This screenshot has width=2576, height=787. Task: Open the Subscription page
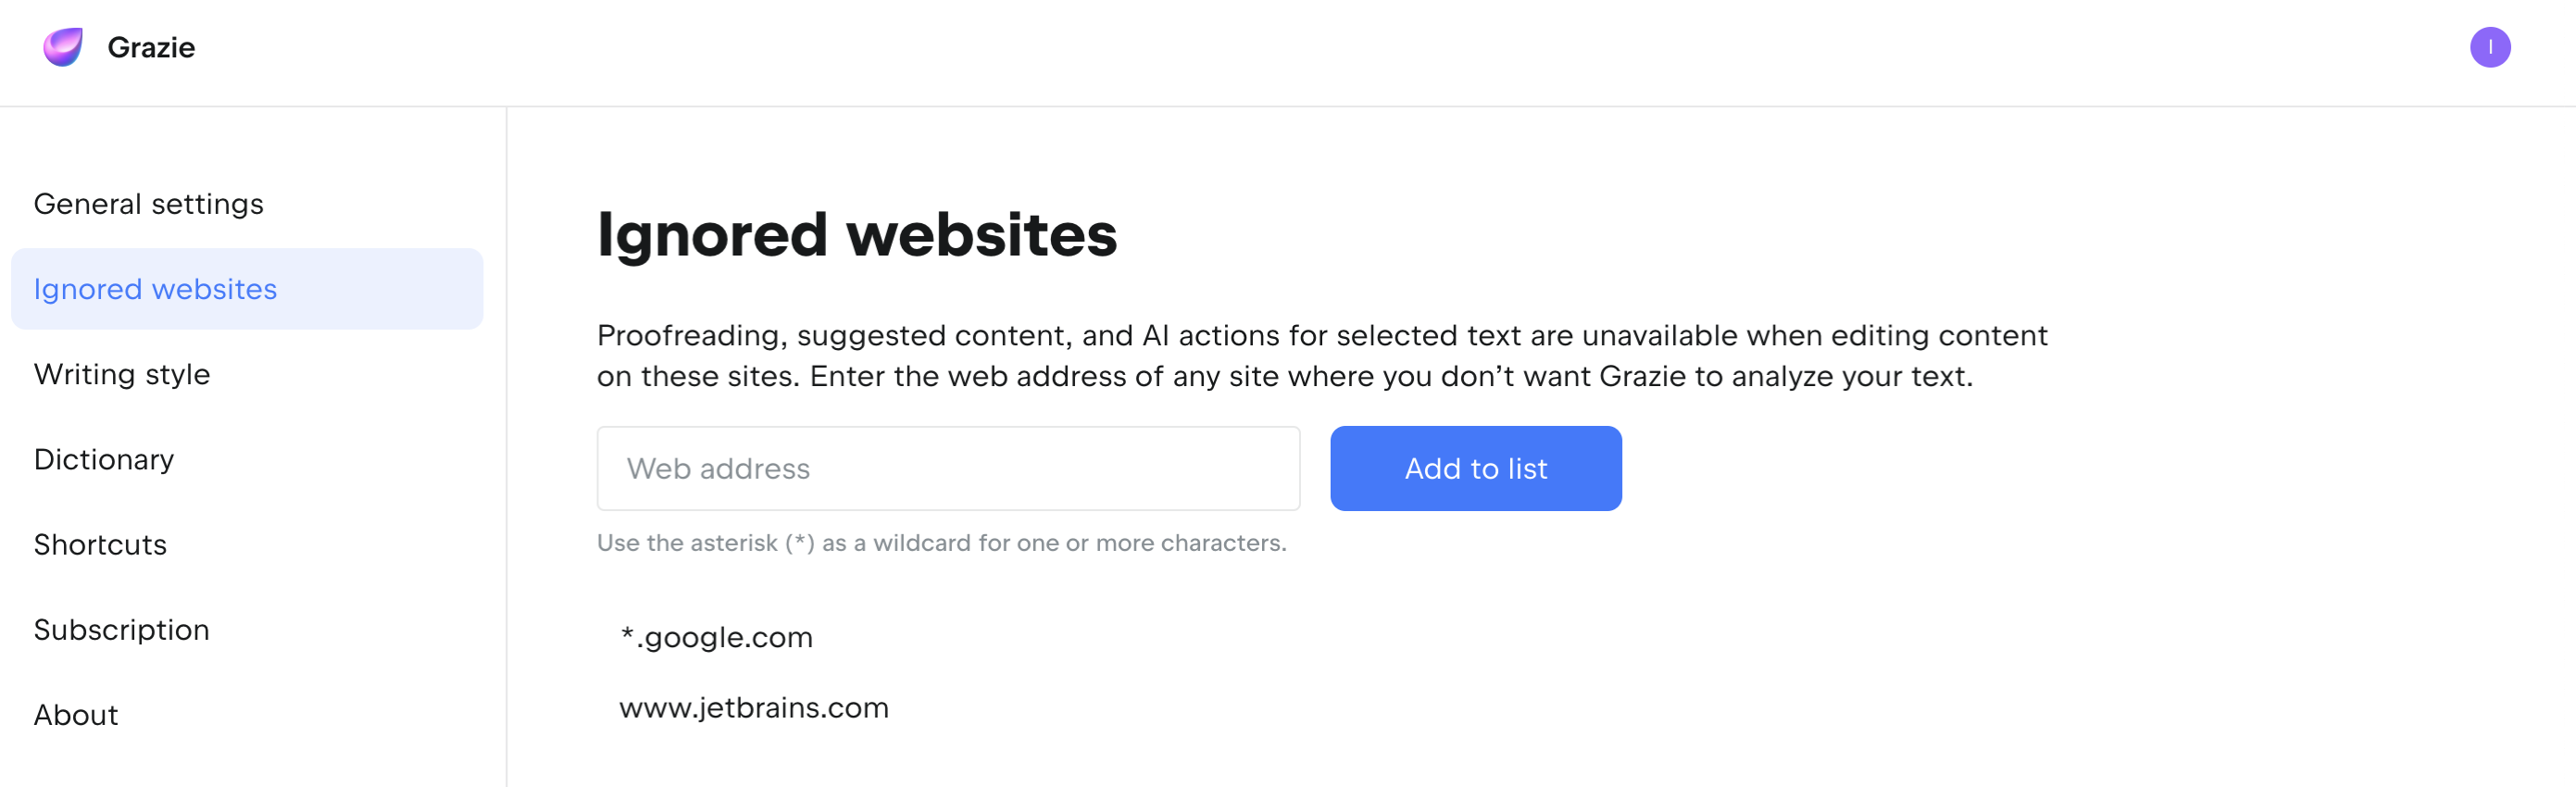click(x=122, y=629)
